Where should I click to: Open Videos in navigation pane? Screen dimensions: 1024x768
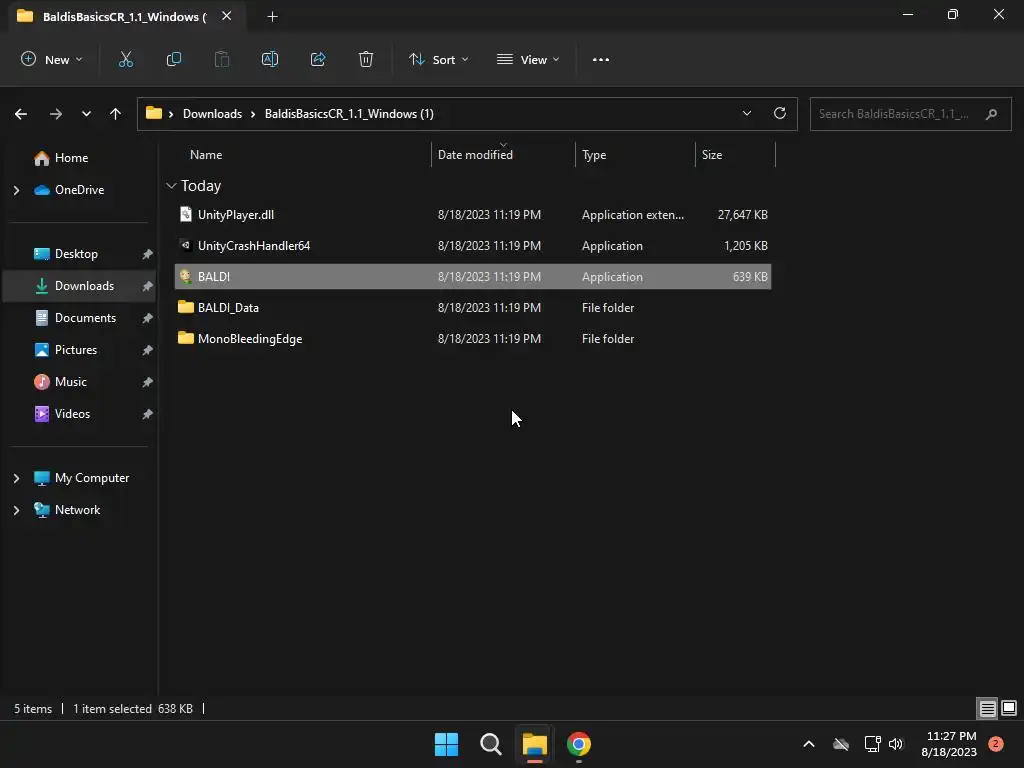(72, 414)
